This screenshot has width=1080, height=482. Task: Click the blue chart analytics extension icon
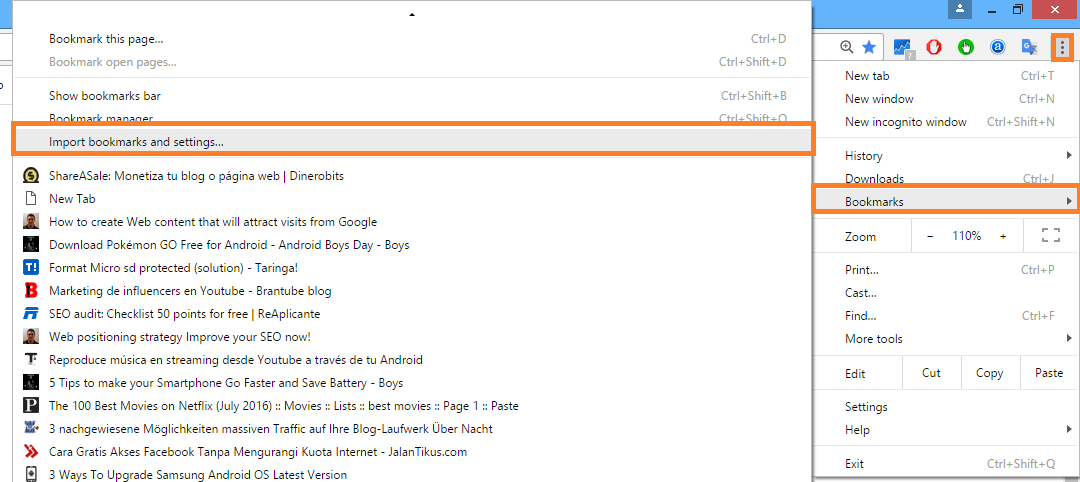902,47
